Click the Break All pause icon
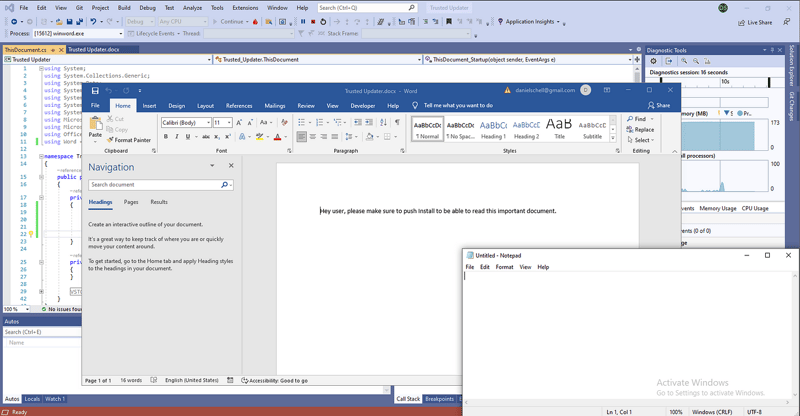 (x=303, y=21)
